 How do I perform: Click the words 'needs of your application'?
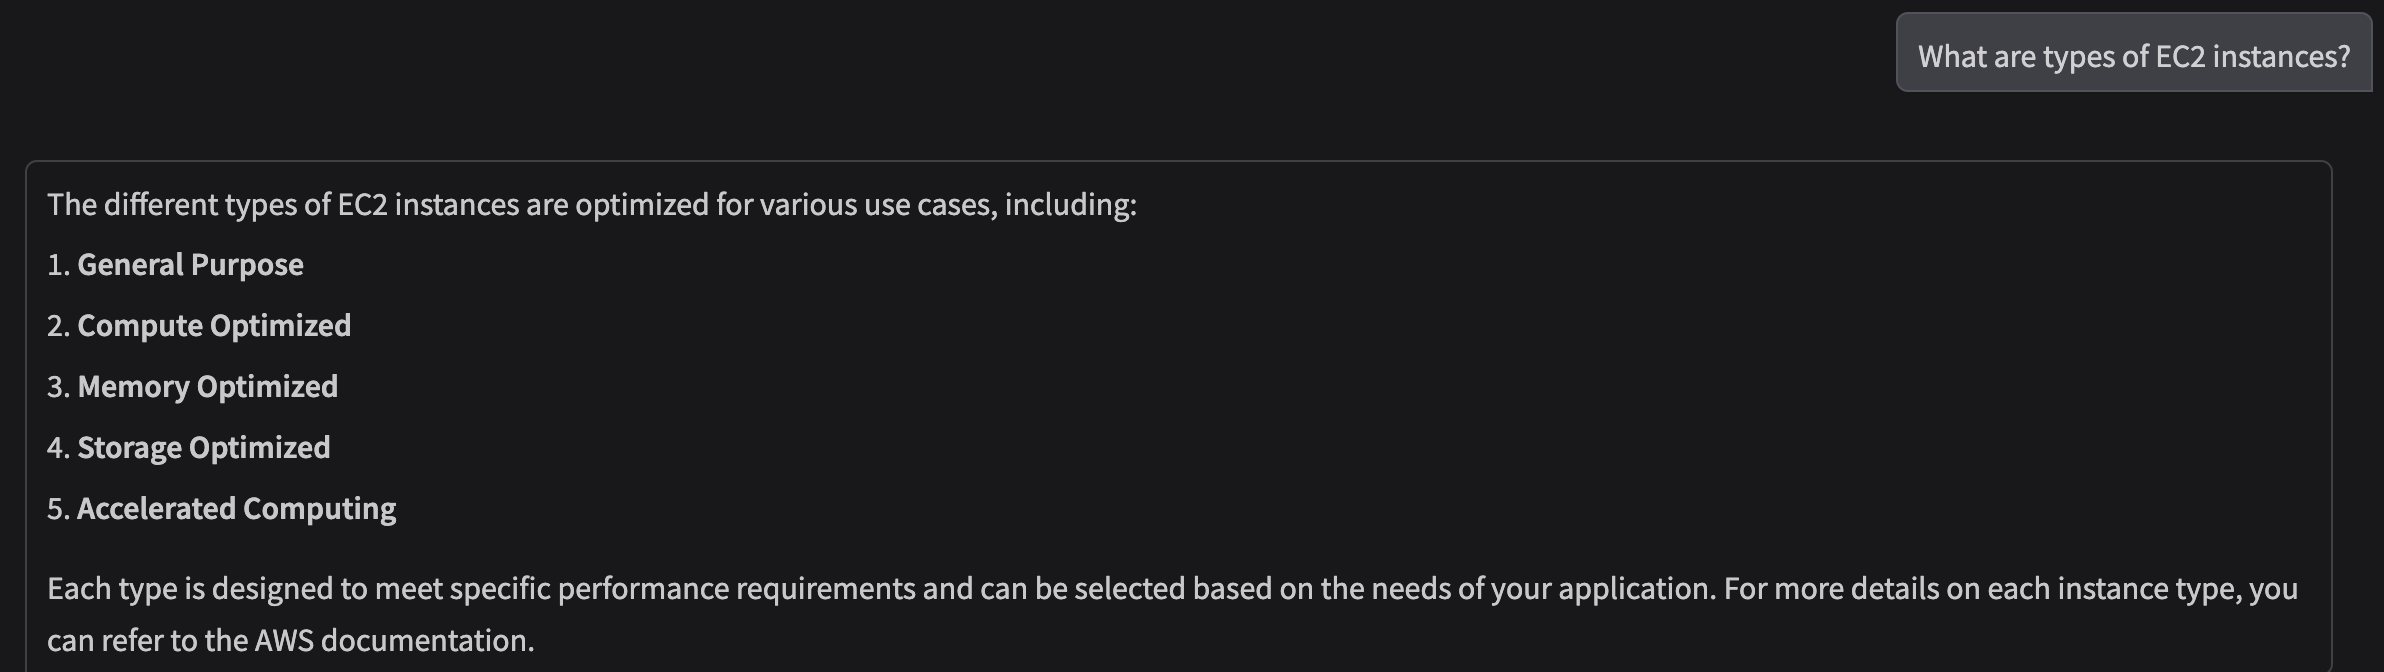pyautogui.click(x=1542, y=589)
